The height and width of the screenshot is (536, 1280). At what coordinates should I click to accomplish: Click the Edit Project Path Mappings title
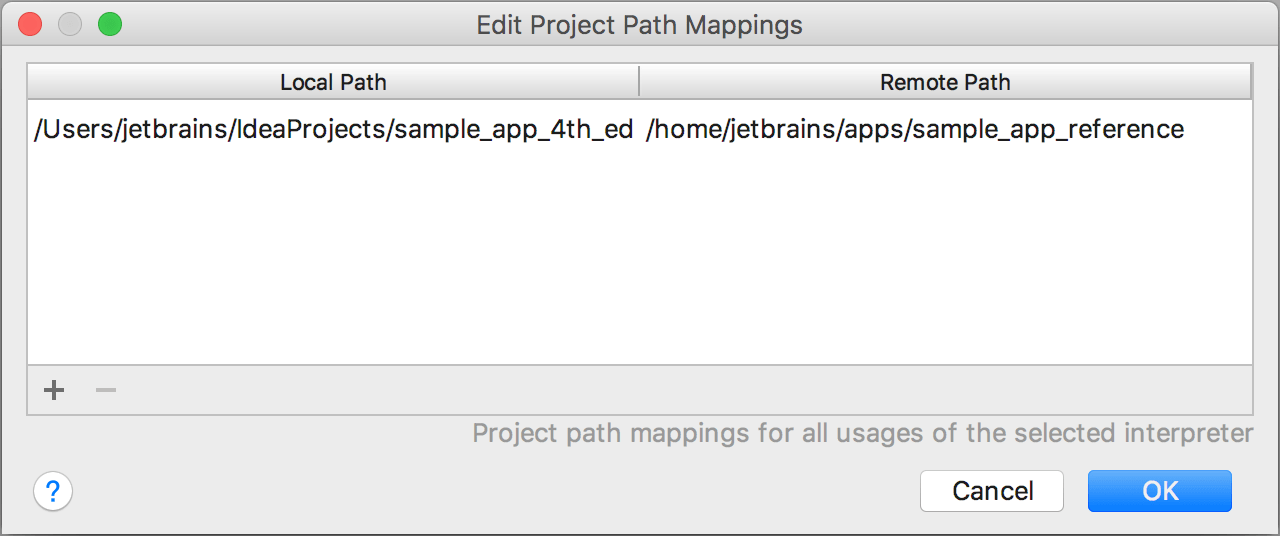click(639, 25)
